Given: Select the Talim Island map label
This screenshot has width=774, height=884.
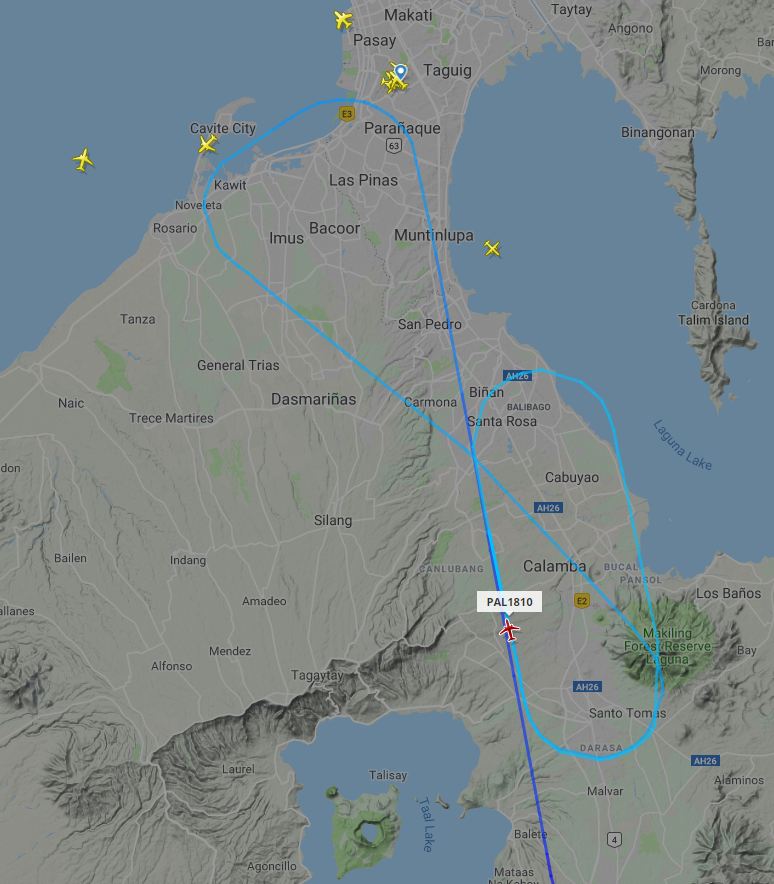Looking at the screenshot, I should [x=713, y=320].
